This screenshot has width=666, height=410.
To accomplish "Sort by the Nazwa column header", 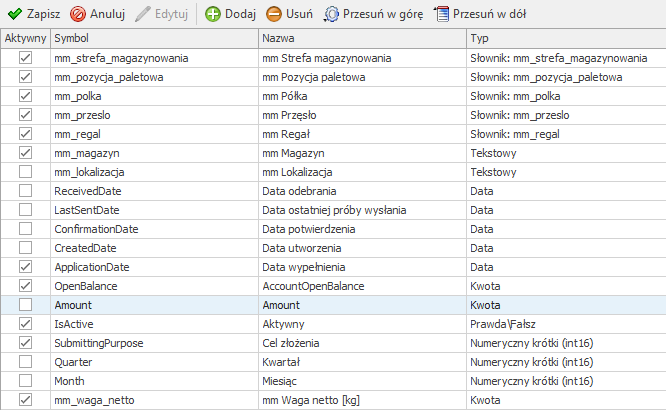I will tap(361, 38).
